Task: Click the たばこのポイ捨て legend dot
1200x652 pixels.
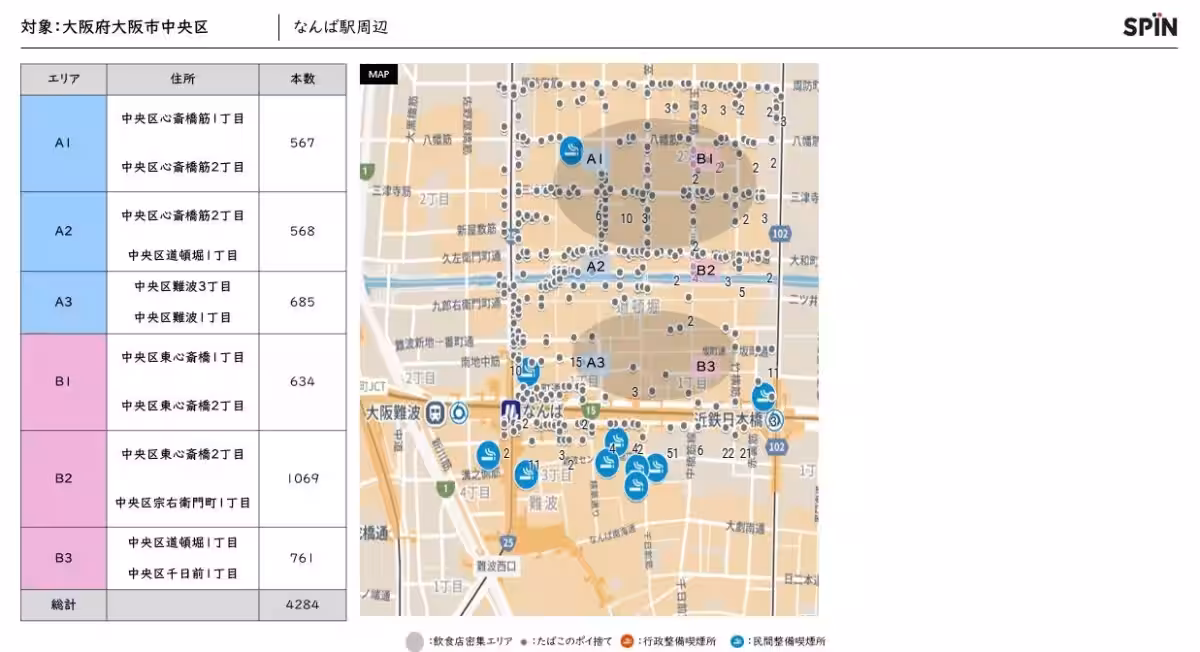Action: [x=524, y=643]
